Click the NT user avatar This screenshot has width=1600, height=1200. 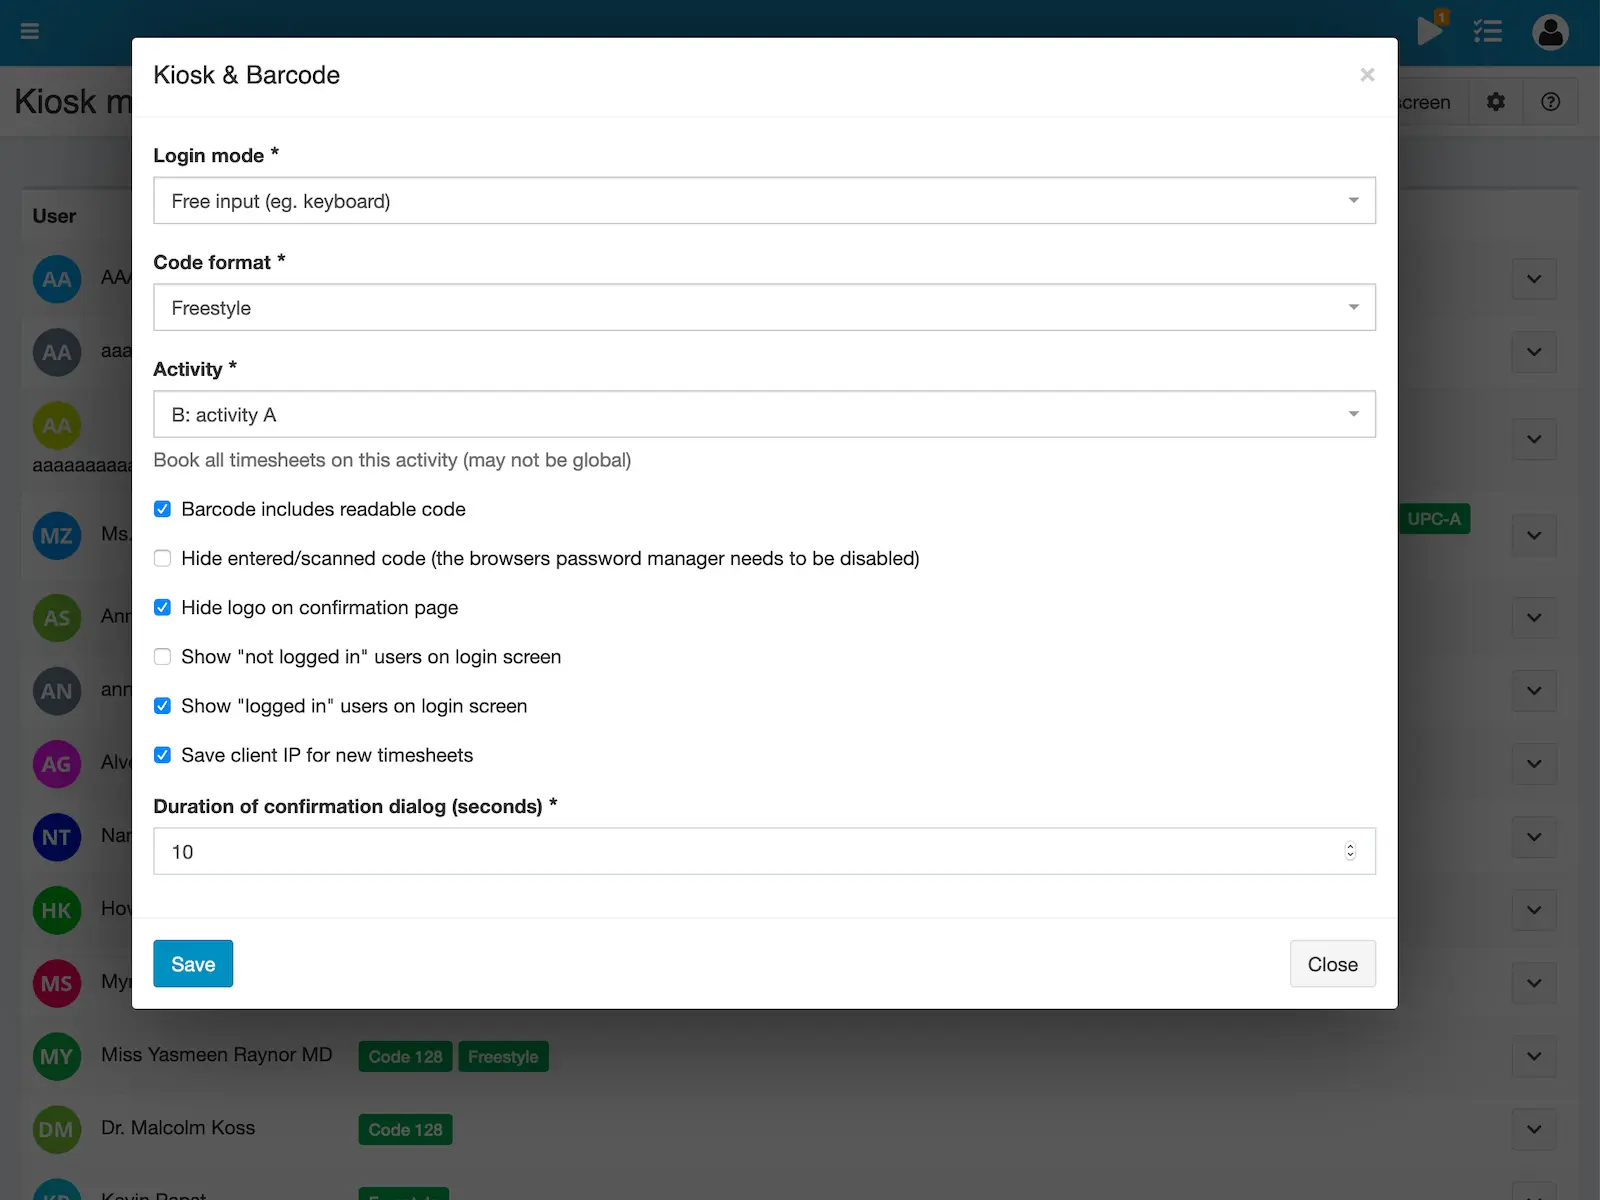coord(57,837)
